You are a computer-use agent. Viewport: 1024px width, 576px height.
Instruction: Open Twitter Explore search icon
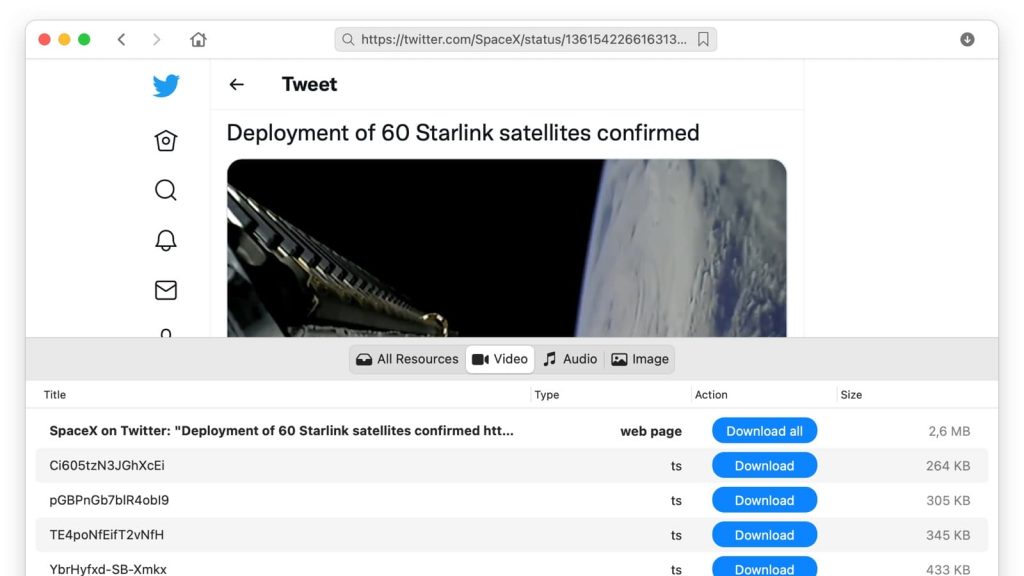click(166, 190)
